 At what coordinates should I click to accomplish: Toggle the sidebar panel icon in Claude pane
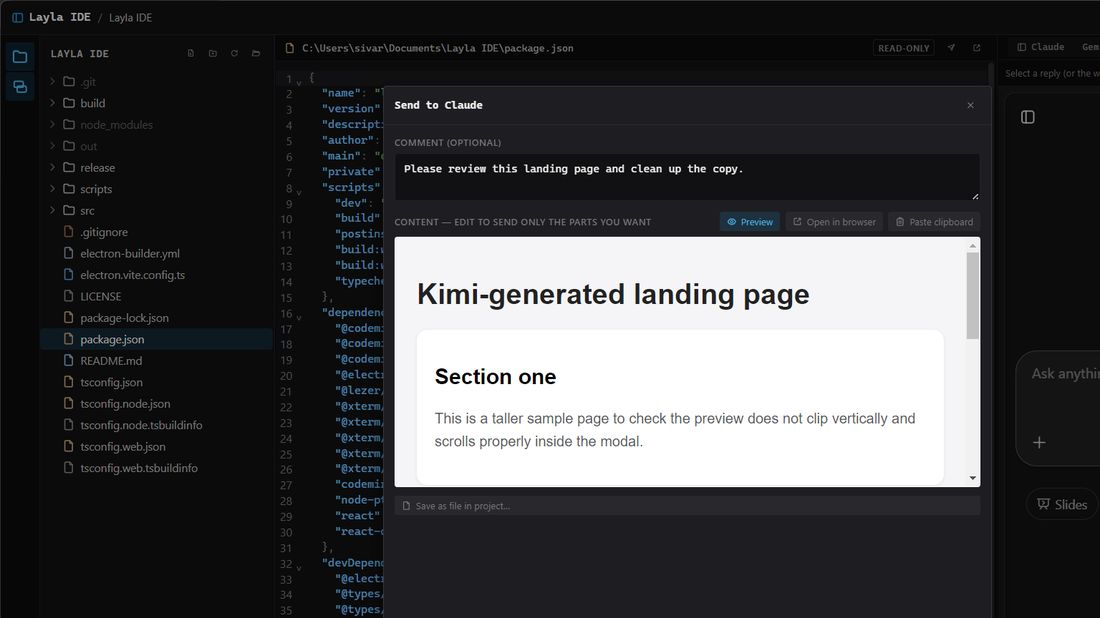(1028, 117)
